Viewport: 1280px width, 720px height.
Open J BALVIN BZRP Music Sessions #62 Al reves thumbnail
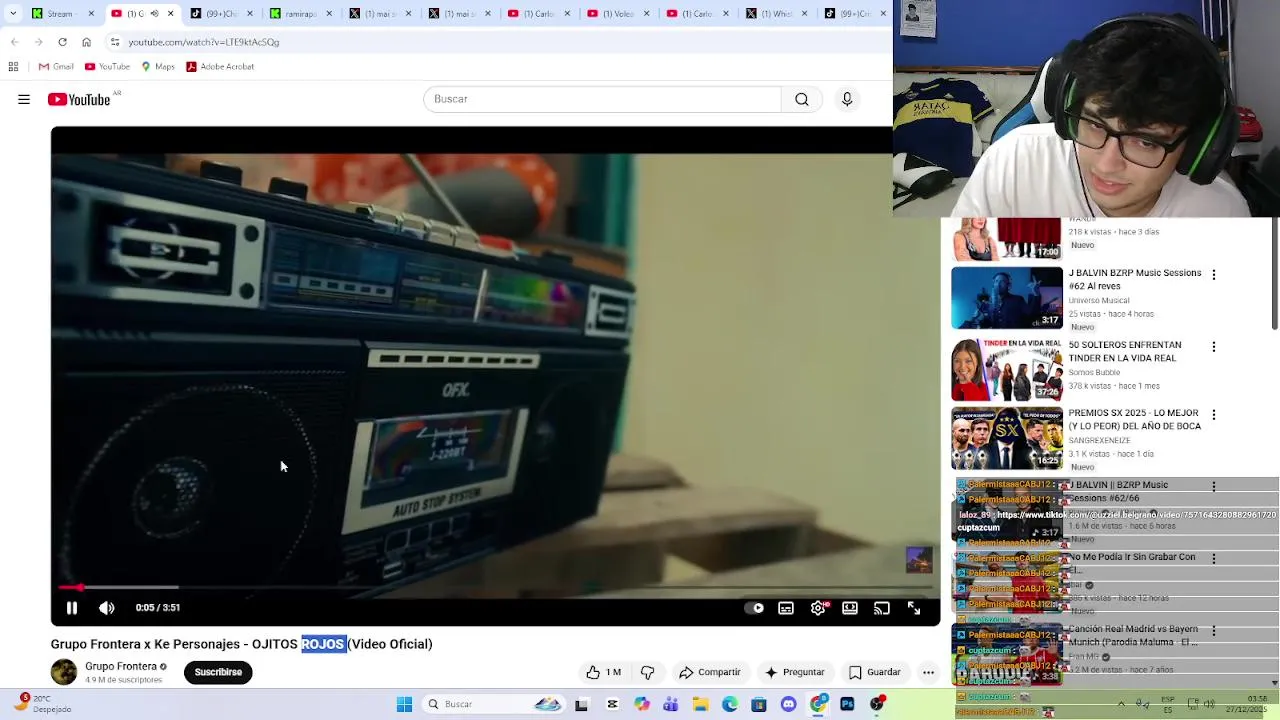coord(1007,297)
